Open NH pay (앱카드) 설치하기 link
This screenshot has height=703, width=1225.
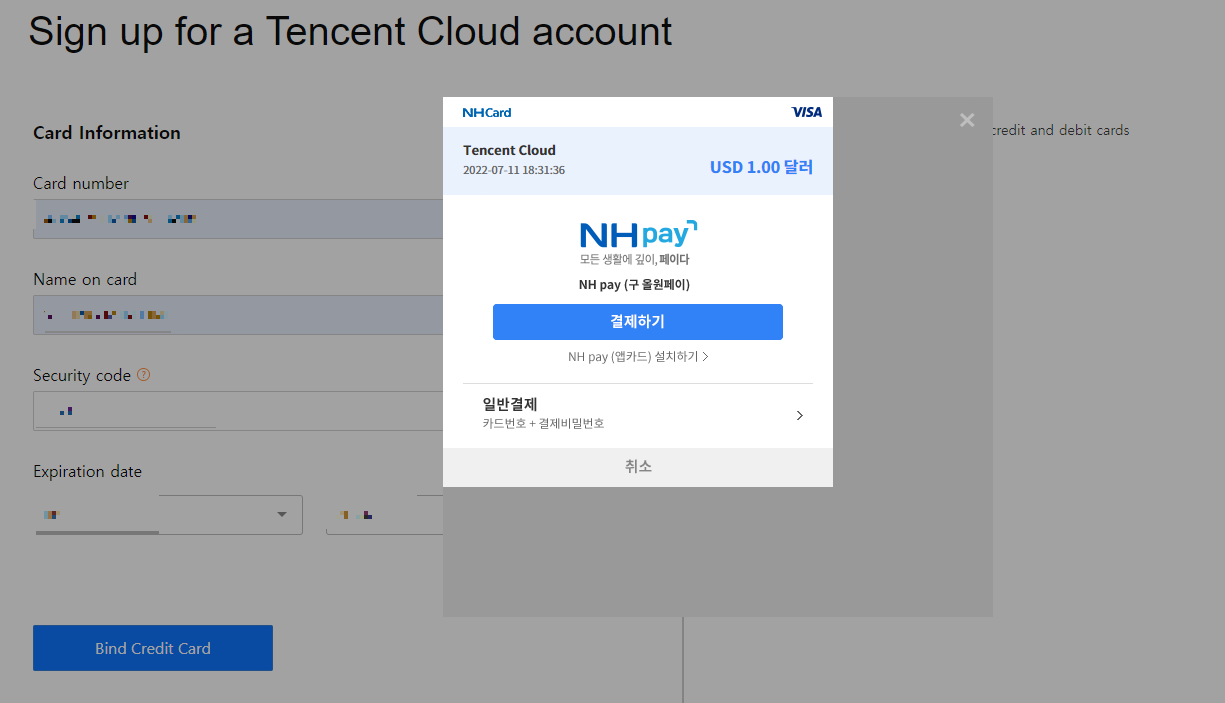(x=638, y=357)
